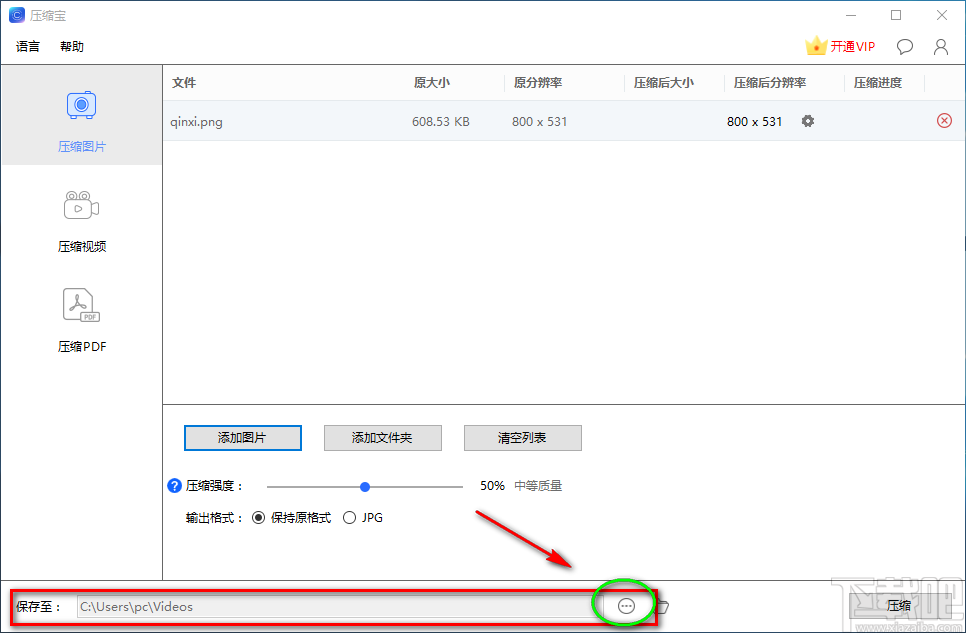Viewport: 966px width, 633px height.
Task: Select the 保持原格式 radio button
Action: tap(259, 517)
